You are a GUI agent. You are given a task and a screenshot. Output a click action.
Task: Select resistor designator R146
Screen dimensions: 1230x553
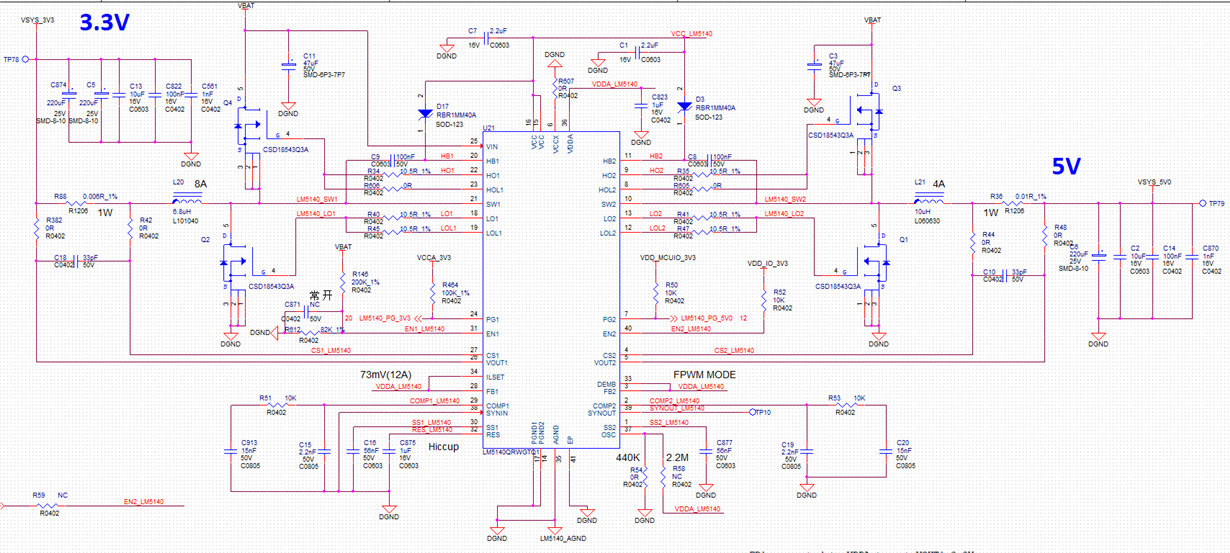tap(361, 273)
